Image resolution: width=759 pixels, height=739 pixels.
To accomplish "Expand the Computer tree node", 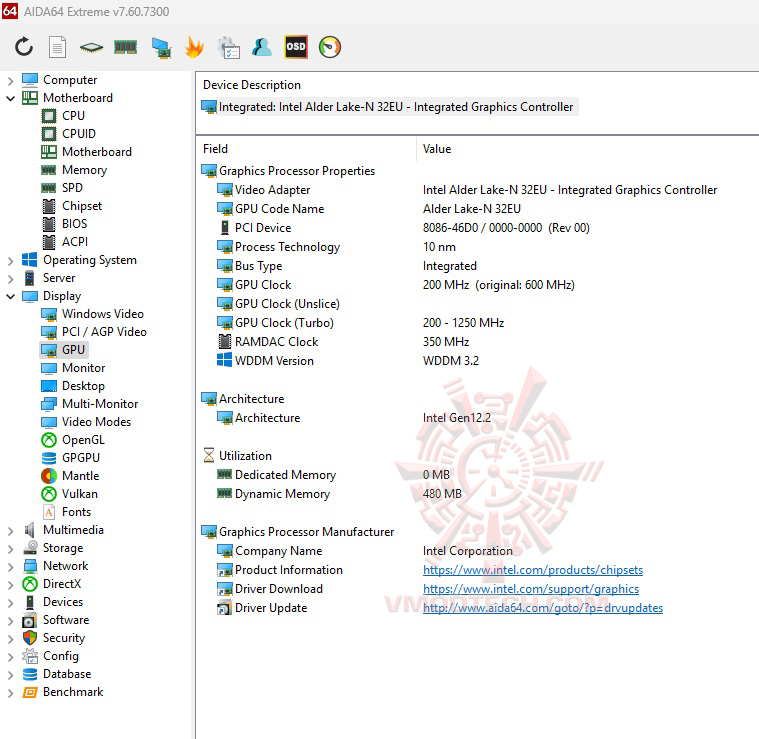I will point(10,80).
